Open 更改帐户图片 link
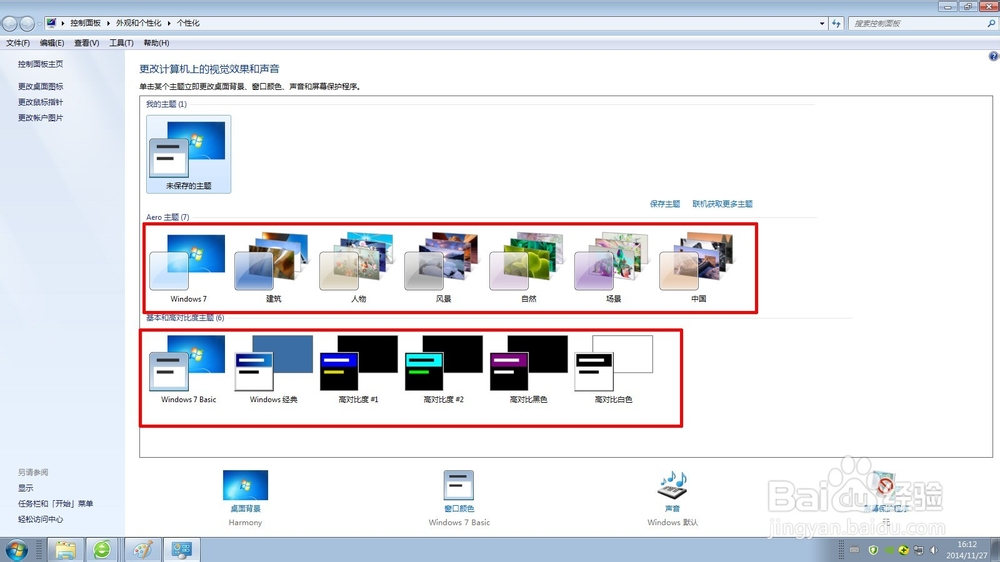Screen dimensions: 1000x562 40,117
